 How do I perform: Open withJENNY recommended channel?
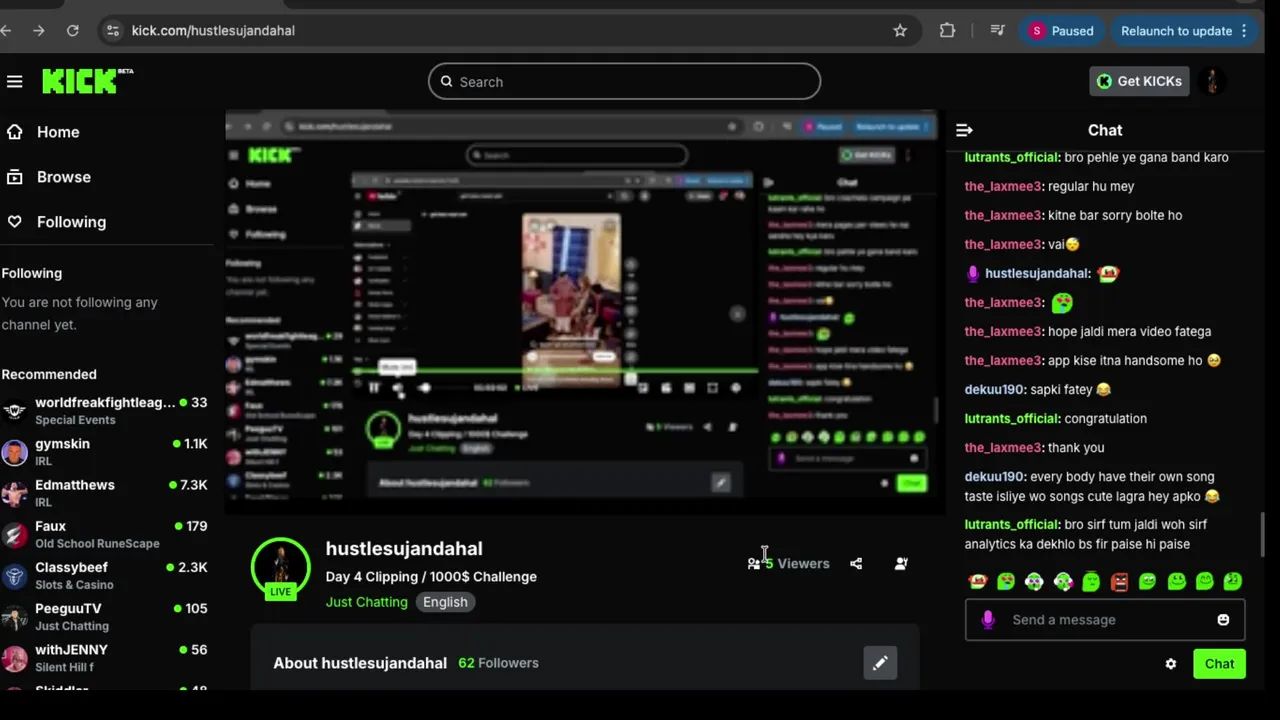pyautogui.click(x=105, y=657)
